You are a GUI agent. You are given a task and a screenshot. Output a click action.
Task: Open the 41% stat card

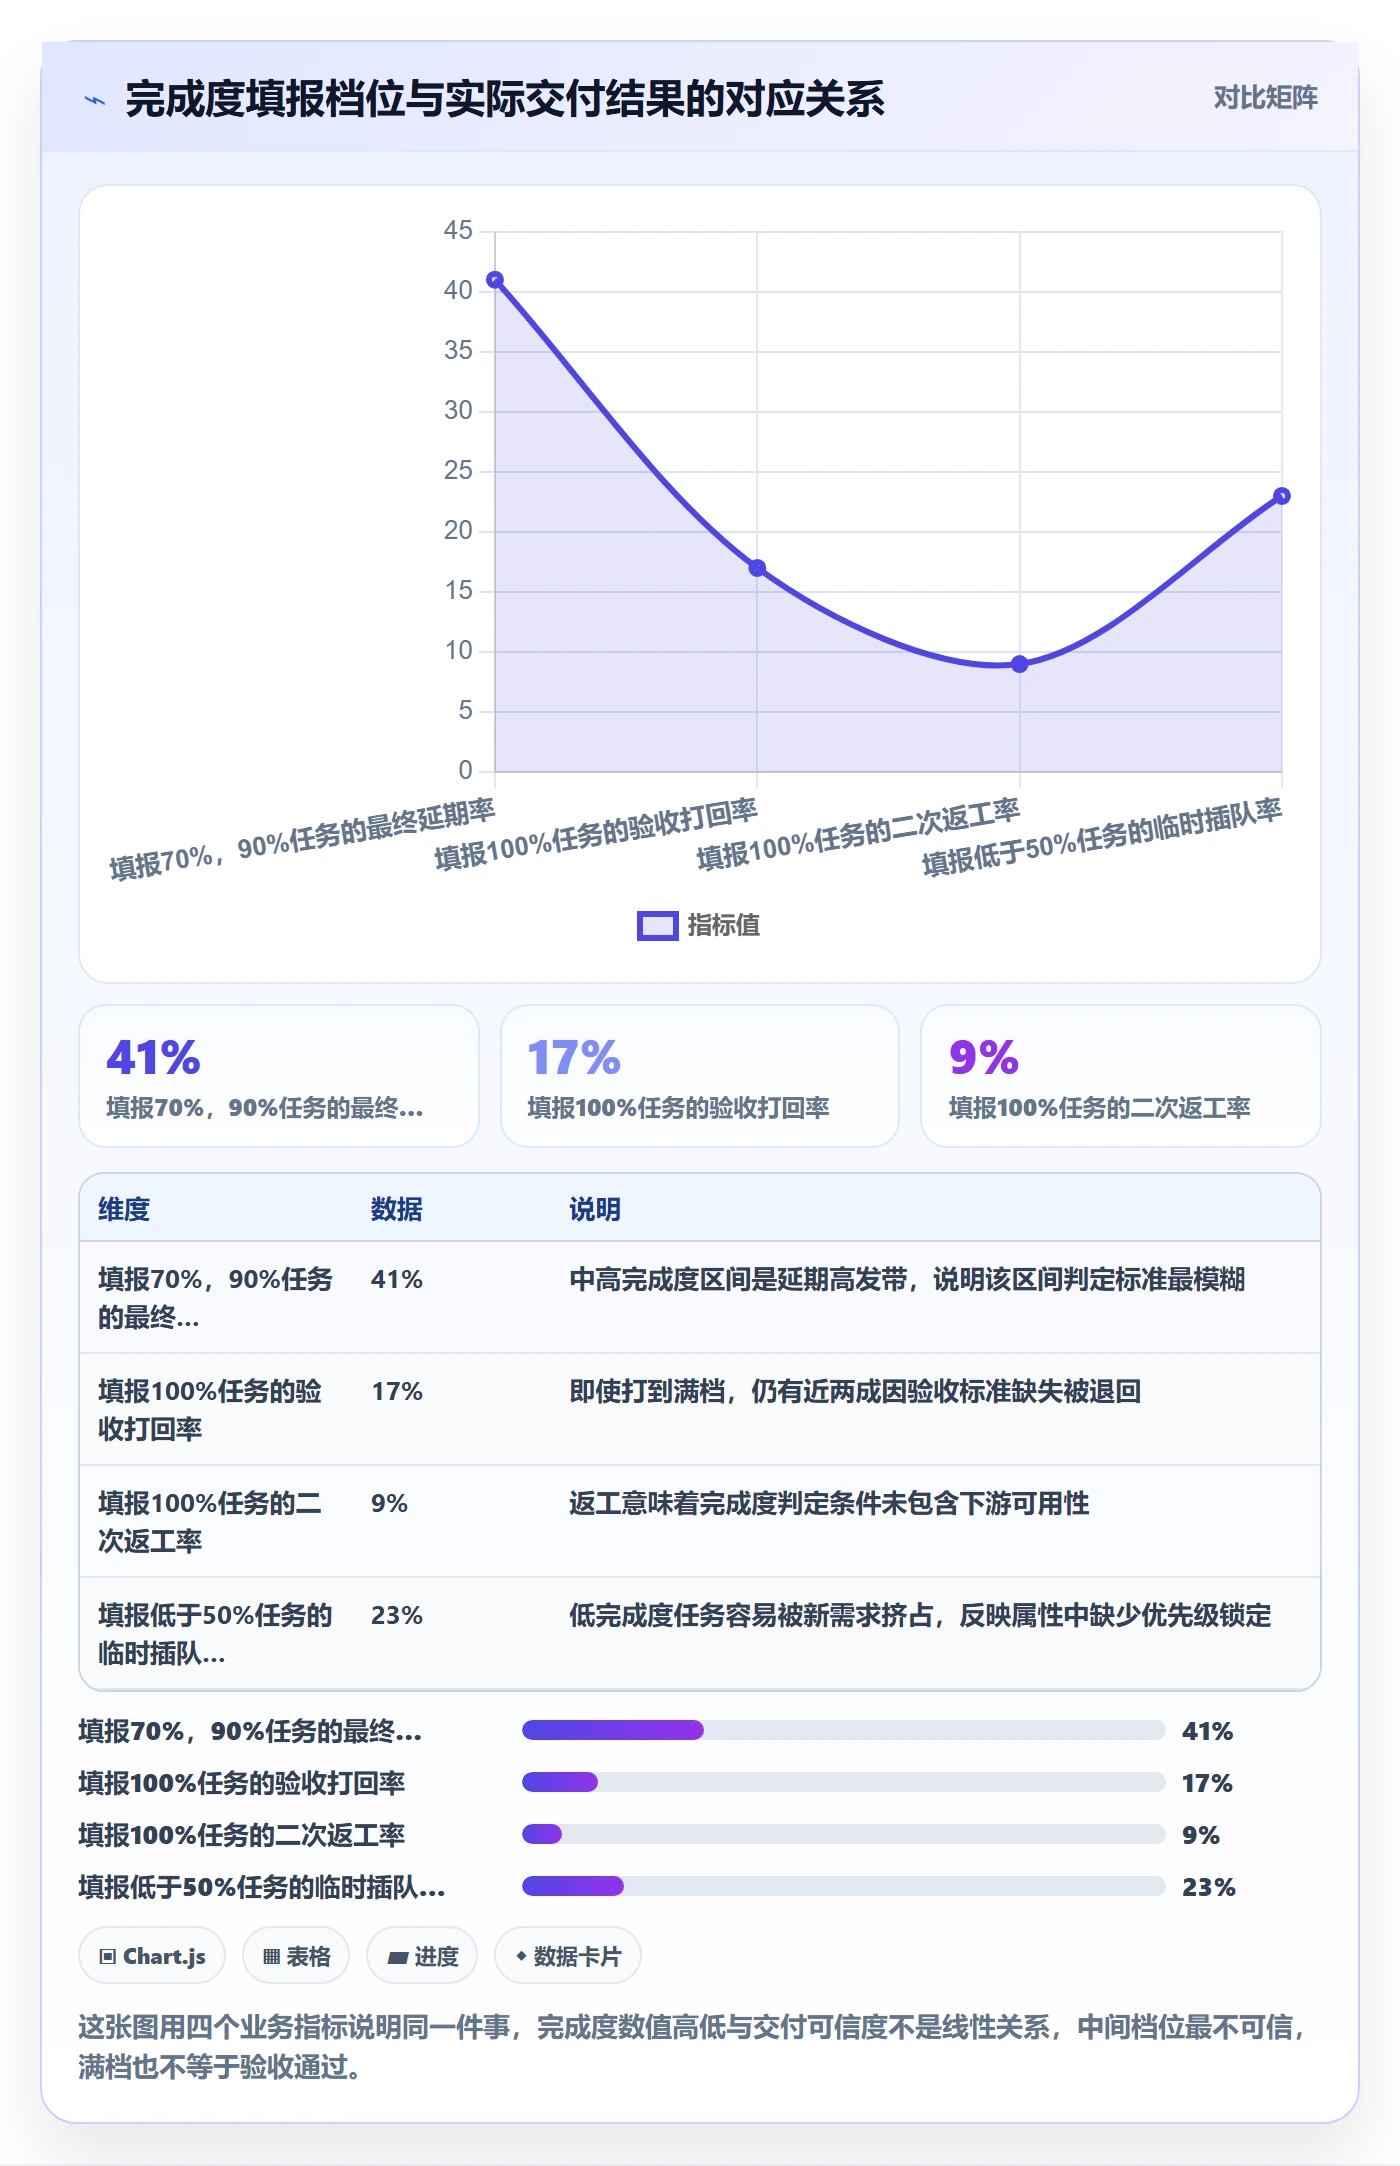(x=279, y=1076)
